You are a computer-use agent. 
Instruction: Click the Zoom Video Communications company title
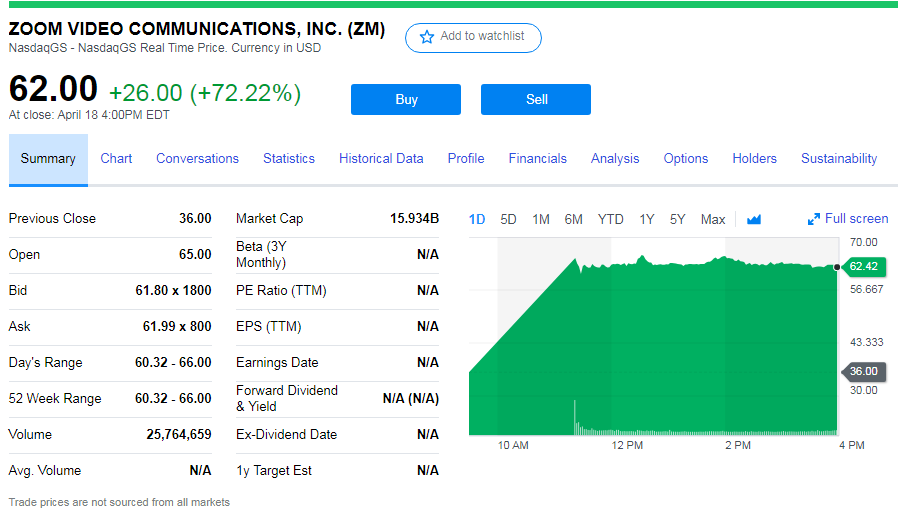click(x=197, y=29)
